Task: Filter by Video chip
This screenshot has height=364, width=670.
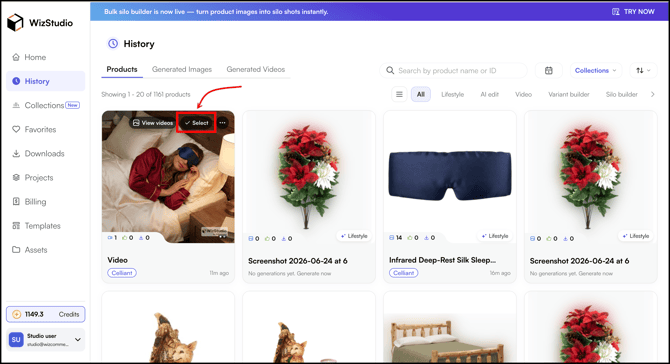Action: 523,94
